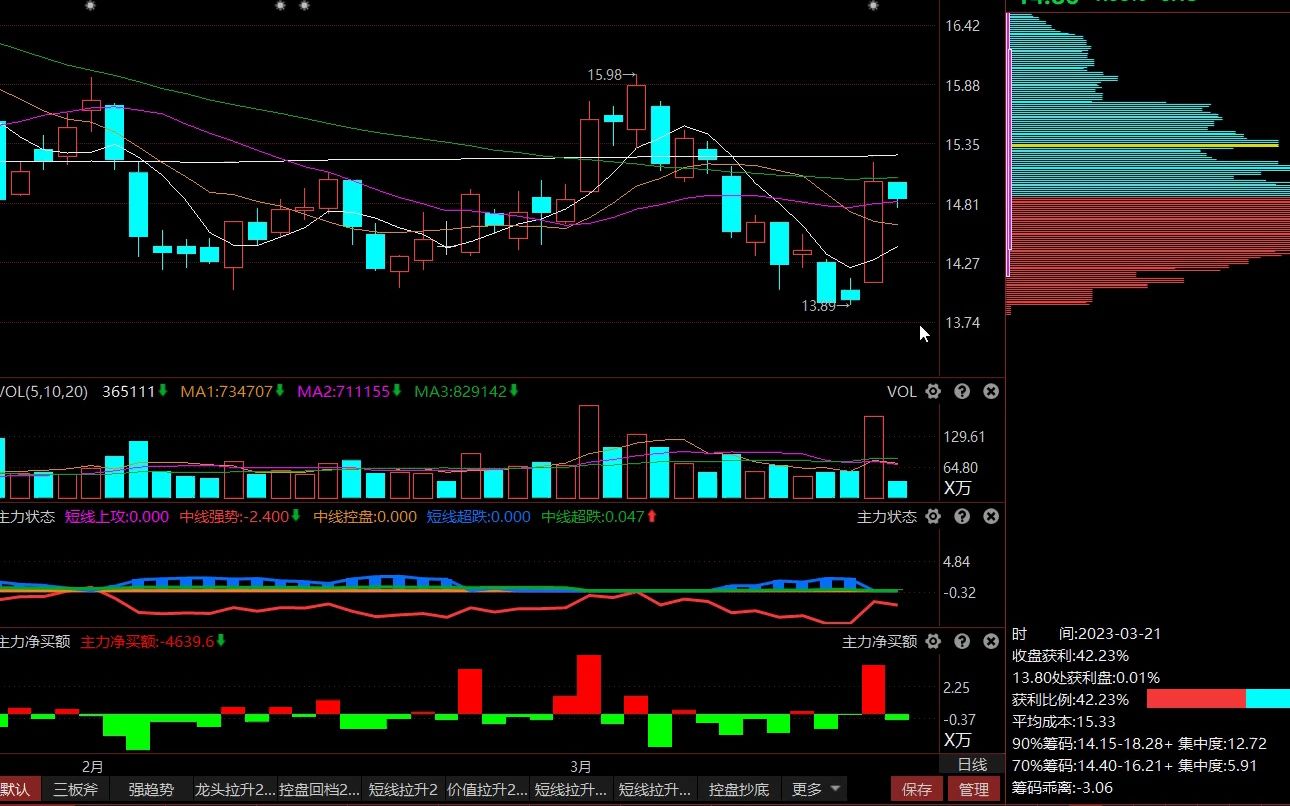Click the 3月 date axis label
The image size is (1290, 806).
coord(581,767)
